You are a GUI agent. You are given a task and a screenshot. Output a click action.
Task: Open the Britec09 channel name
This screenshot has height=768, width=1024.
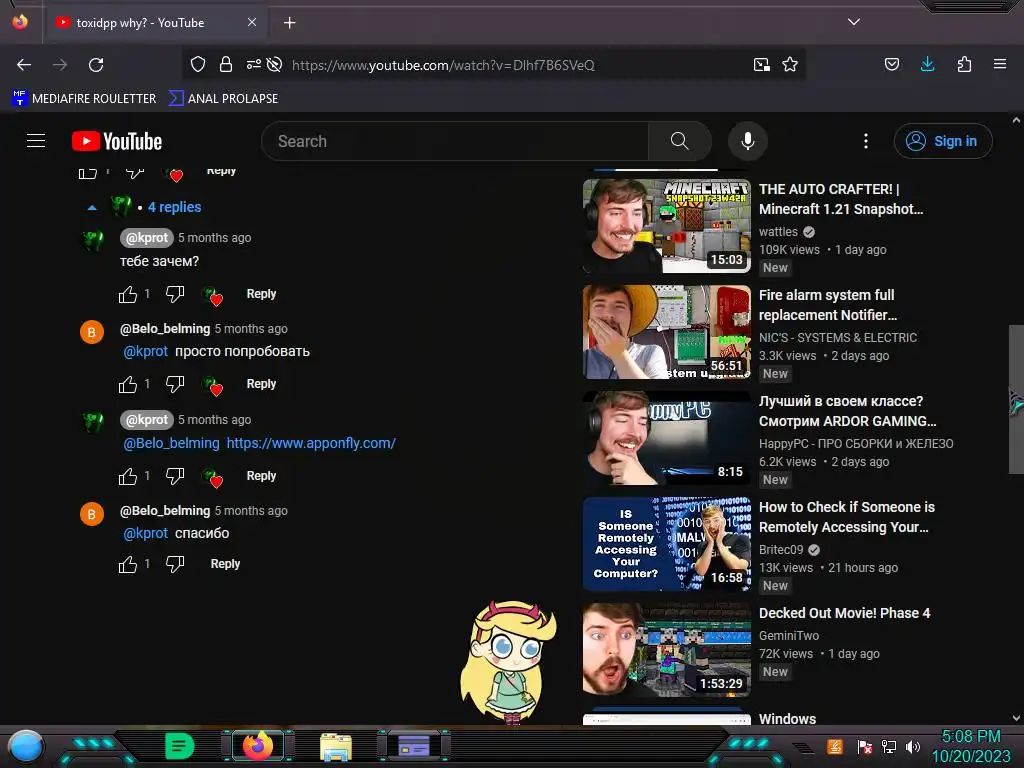click(x=781, y=550)
